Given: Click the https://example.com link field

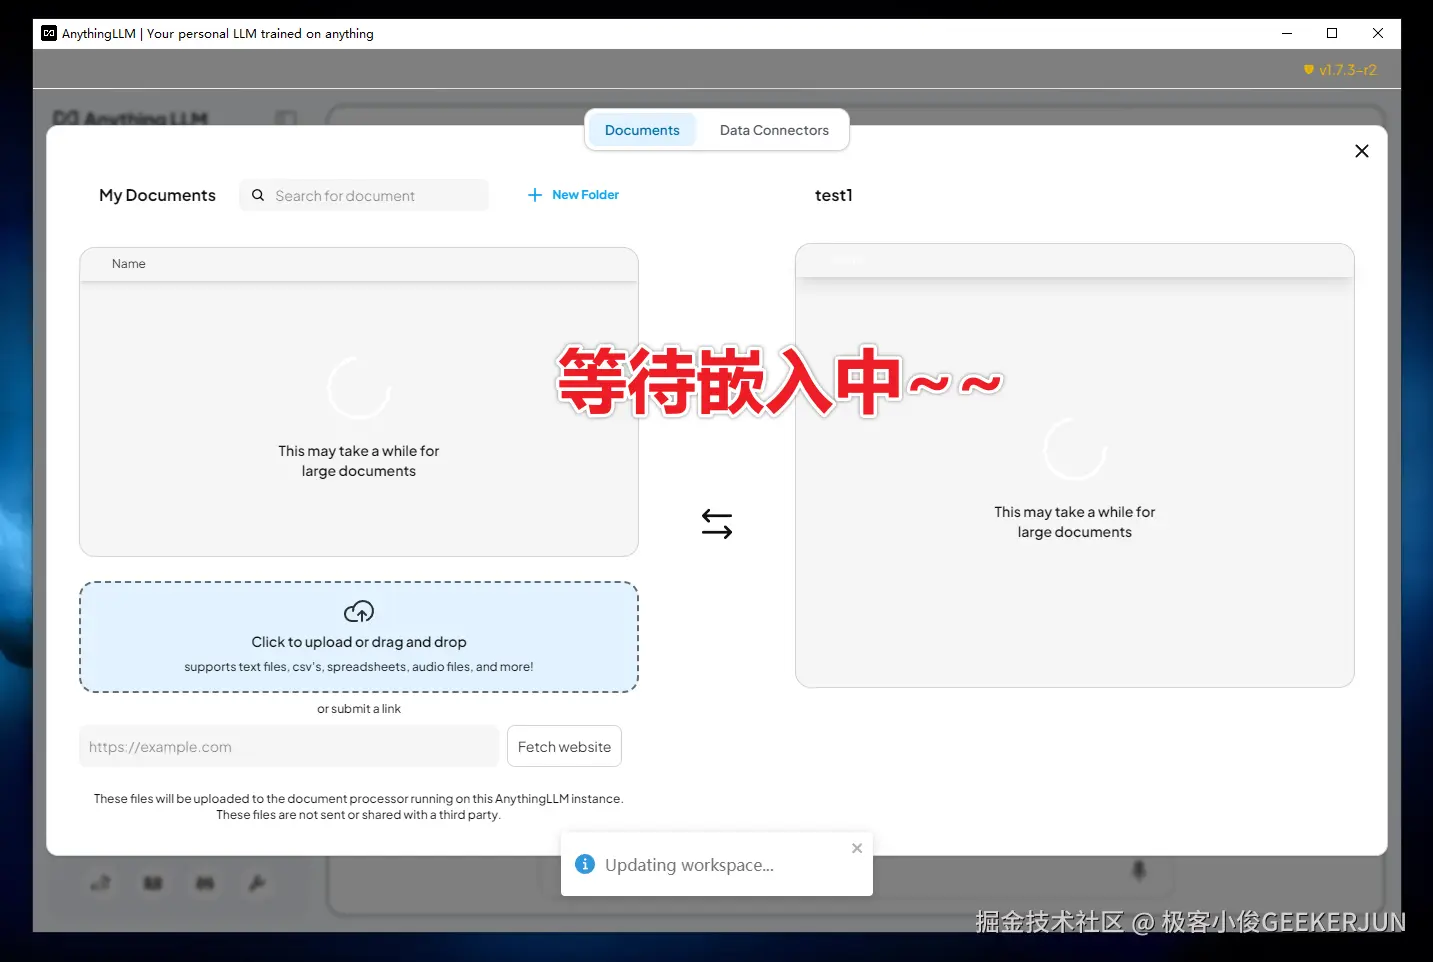Looking at the screenshot, I should [x=289, y=747].
